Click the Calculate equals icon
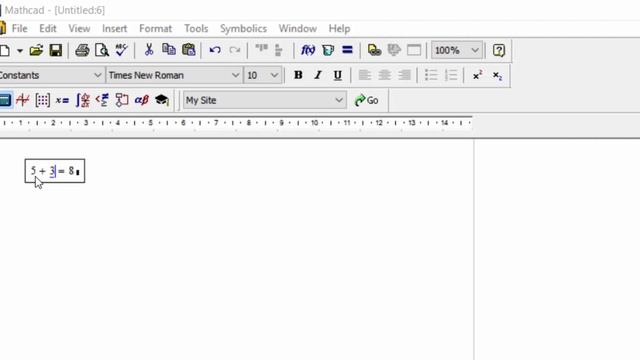 (347, 50)
